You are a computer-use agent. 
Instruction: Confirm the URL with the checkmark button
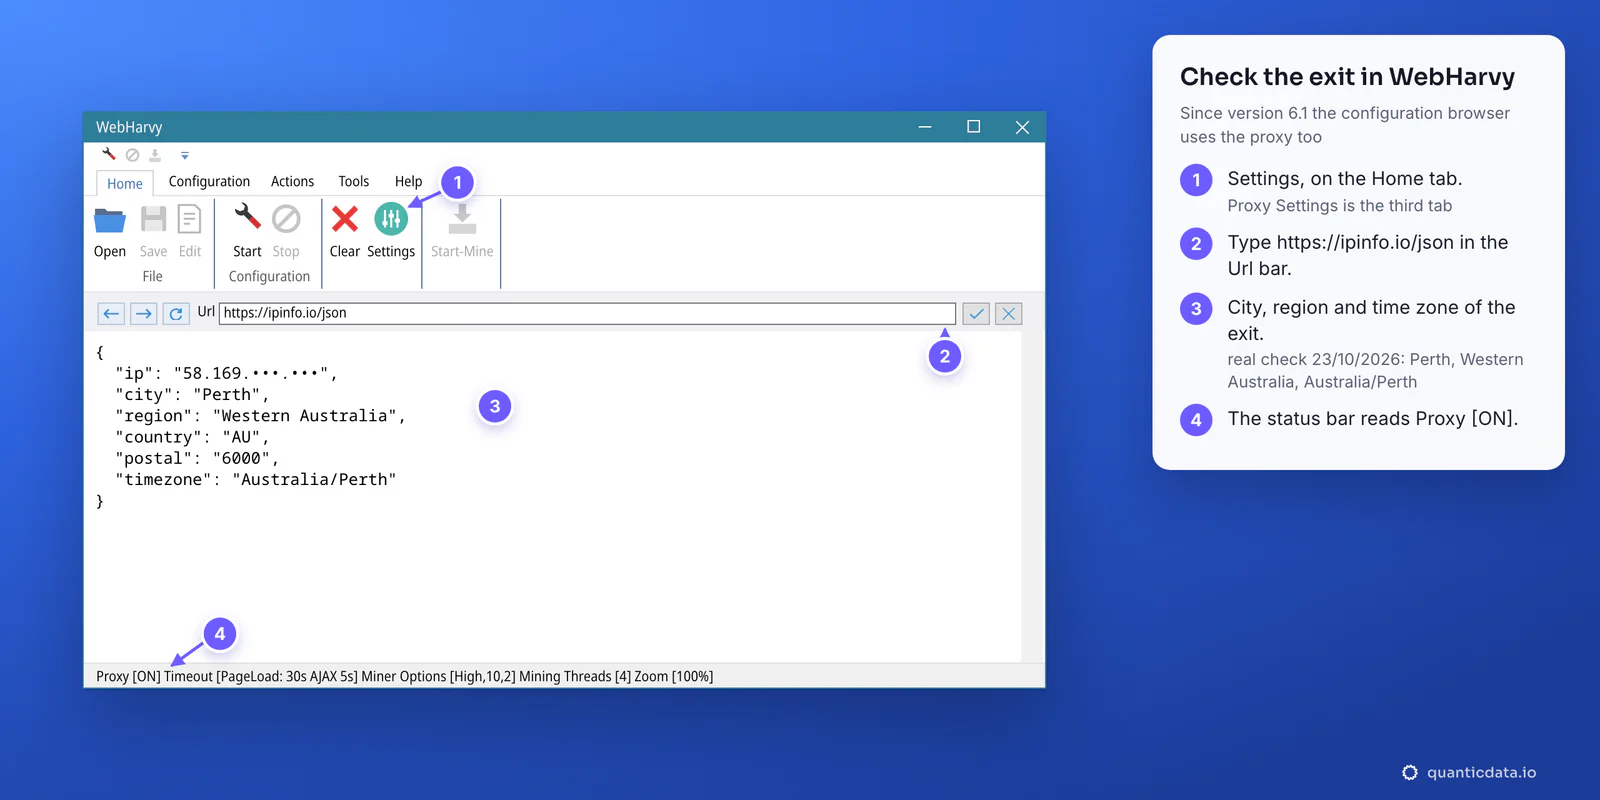976,314
